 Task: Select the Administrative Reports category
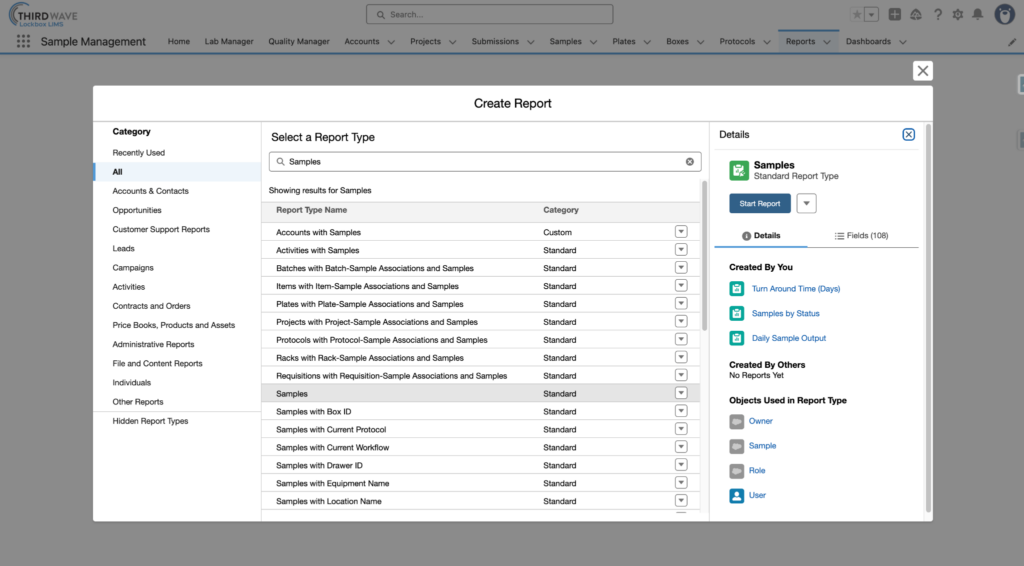point(177,344)
